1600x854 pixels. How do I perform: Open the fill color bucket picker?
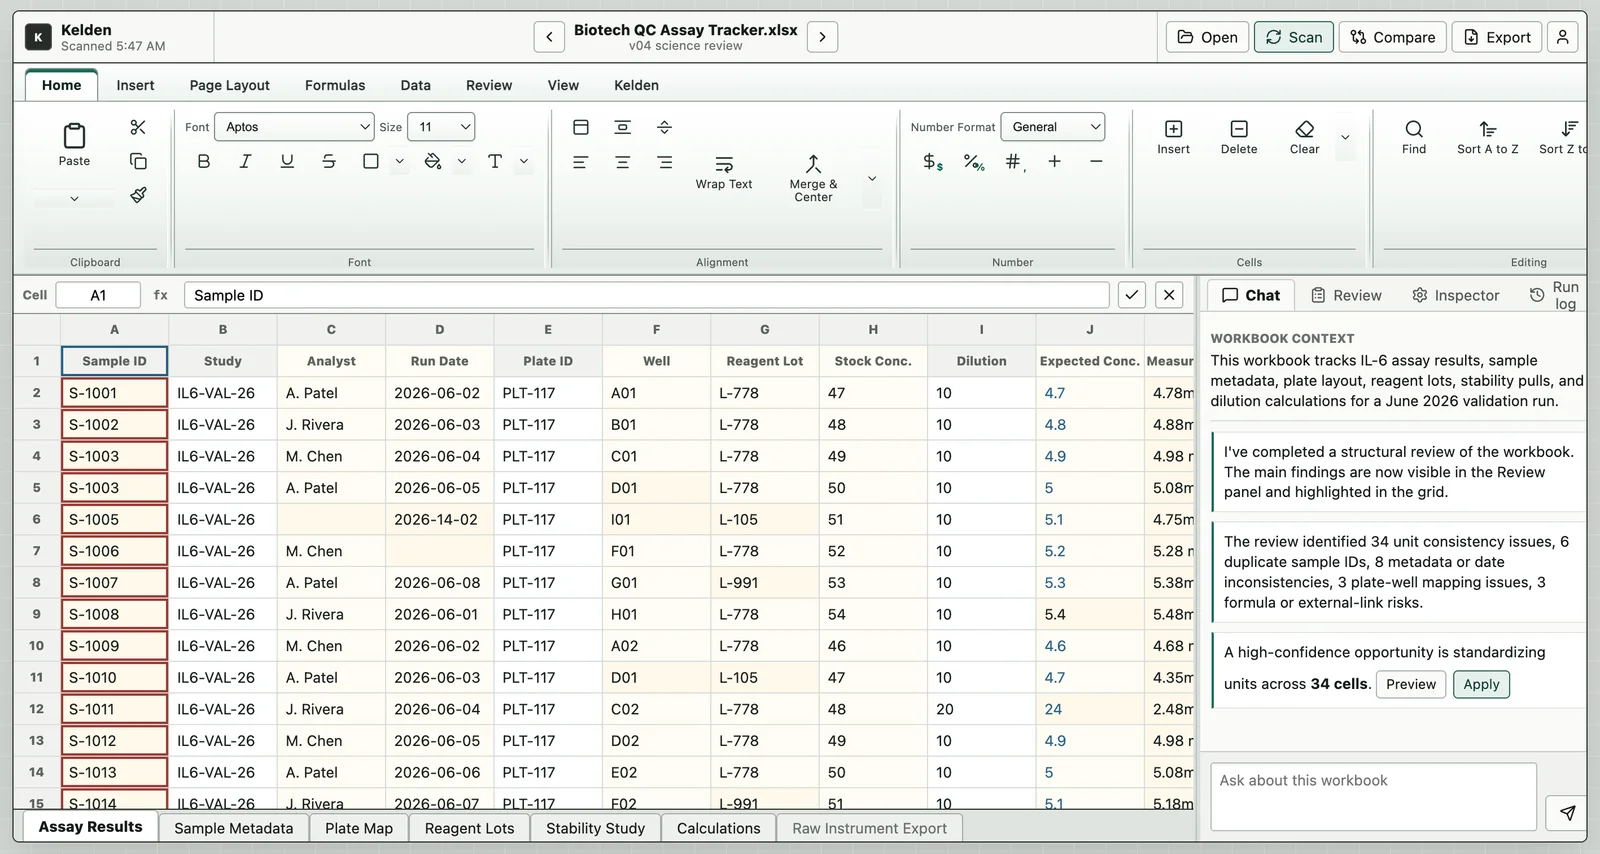(x=433, y=161)
